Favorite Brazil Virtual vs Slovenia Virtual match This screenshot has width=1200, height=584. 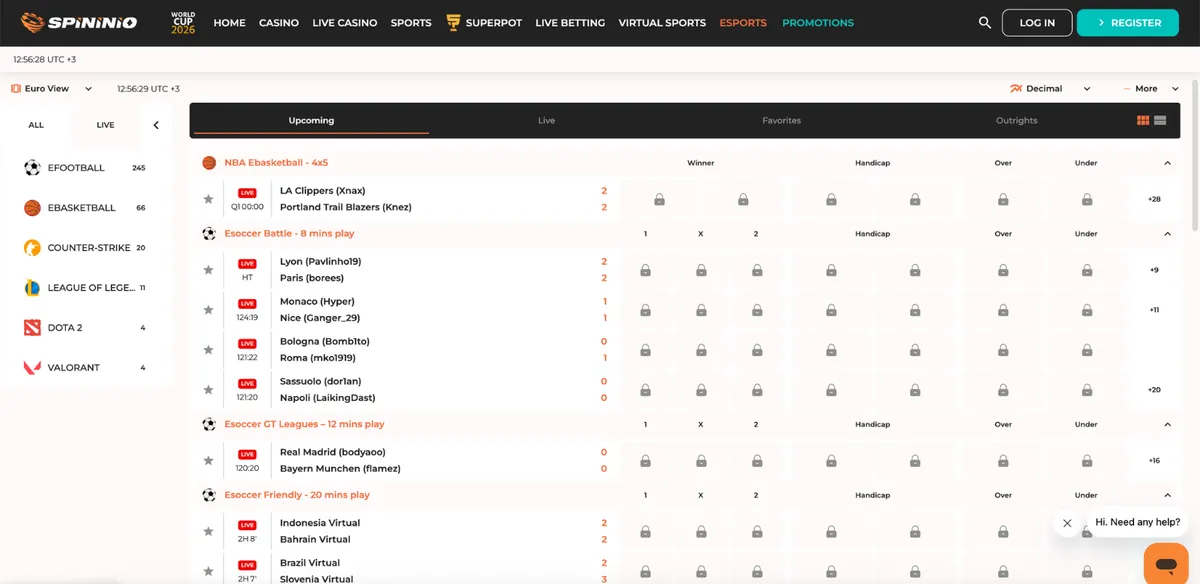208,571
